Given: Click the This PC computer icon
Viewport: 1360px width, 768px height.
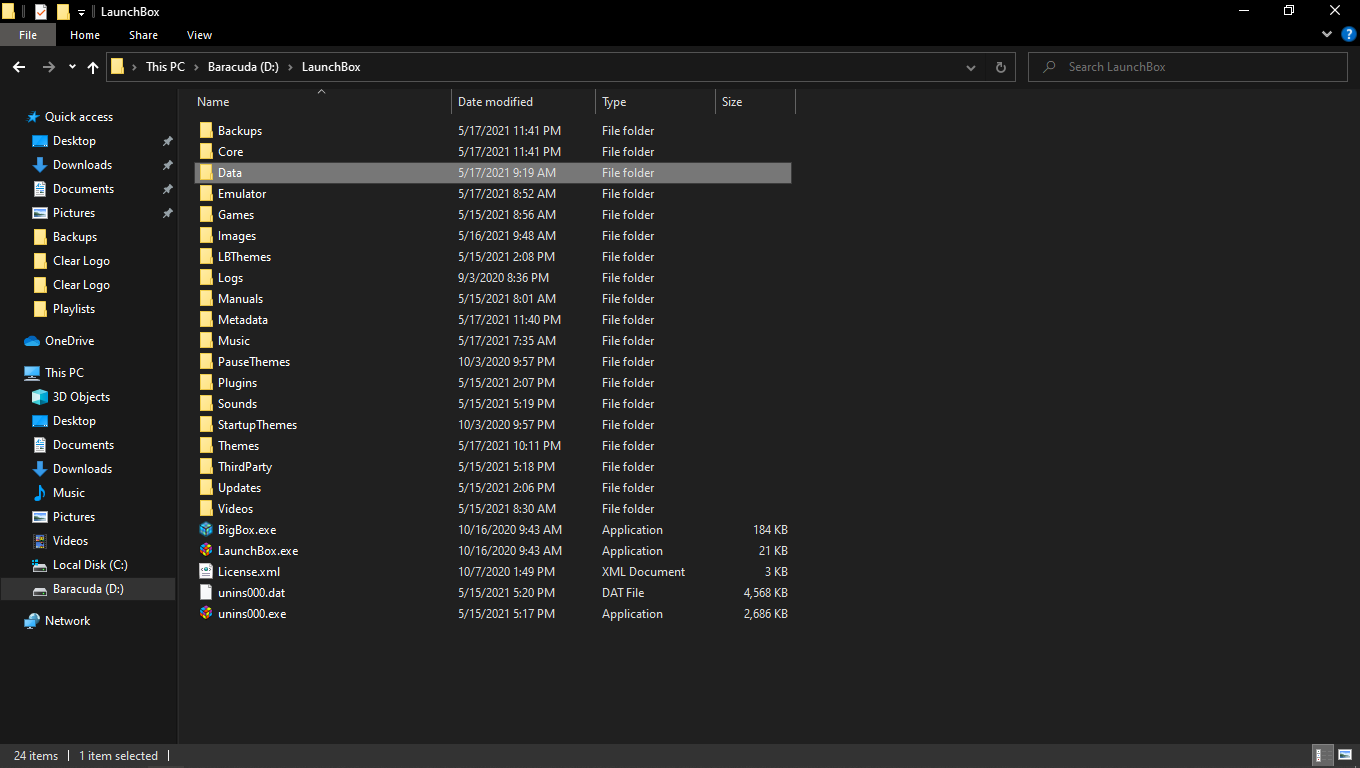Looking at the screenshot, I should click(x=32, y=373).
